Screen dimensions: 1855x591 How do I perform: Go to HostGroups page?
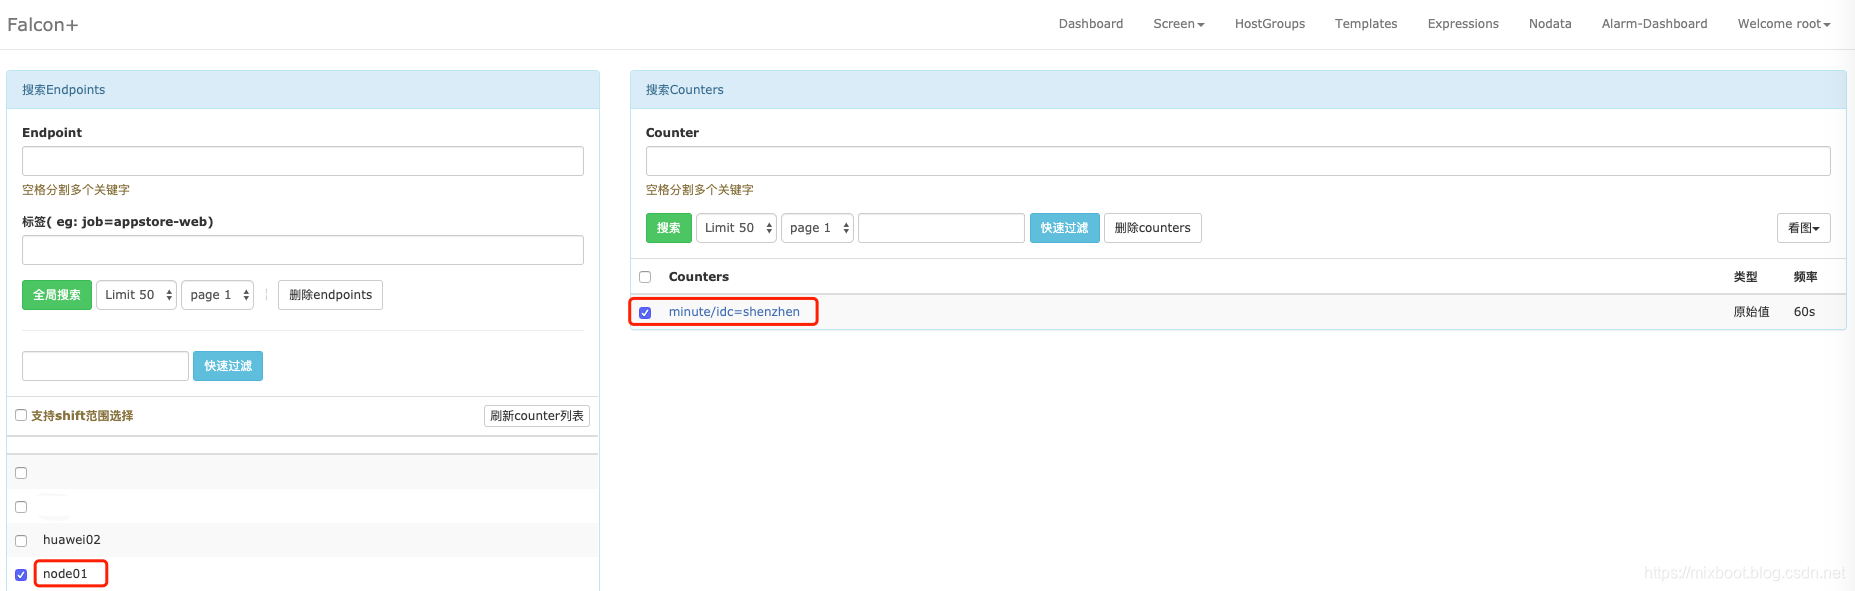1269,24
